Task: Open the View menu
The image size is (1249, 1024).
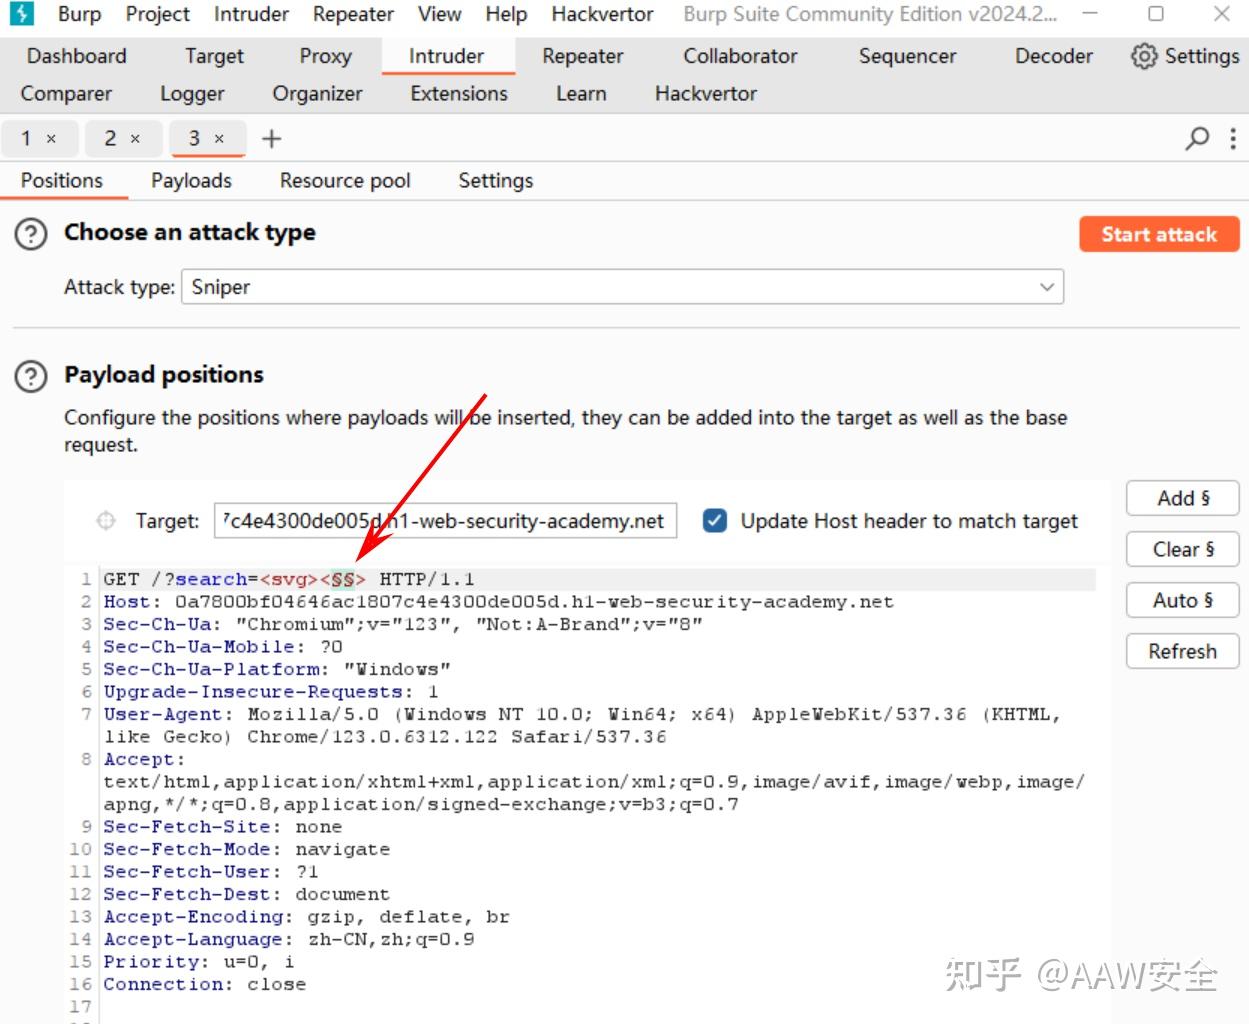Action: click(439, 14)
